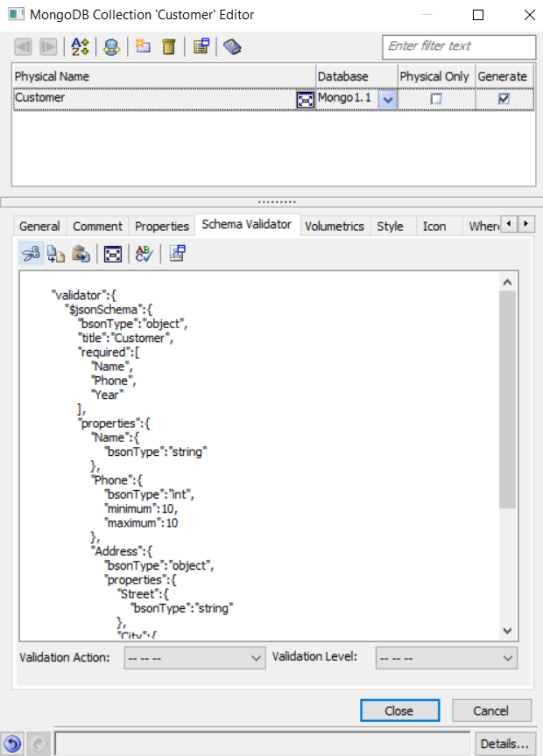Click the expand icon in Customer name cell
The height and width of the screenshot is (756, 543).
[x=305, y=100]
